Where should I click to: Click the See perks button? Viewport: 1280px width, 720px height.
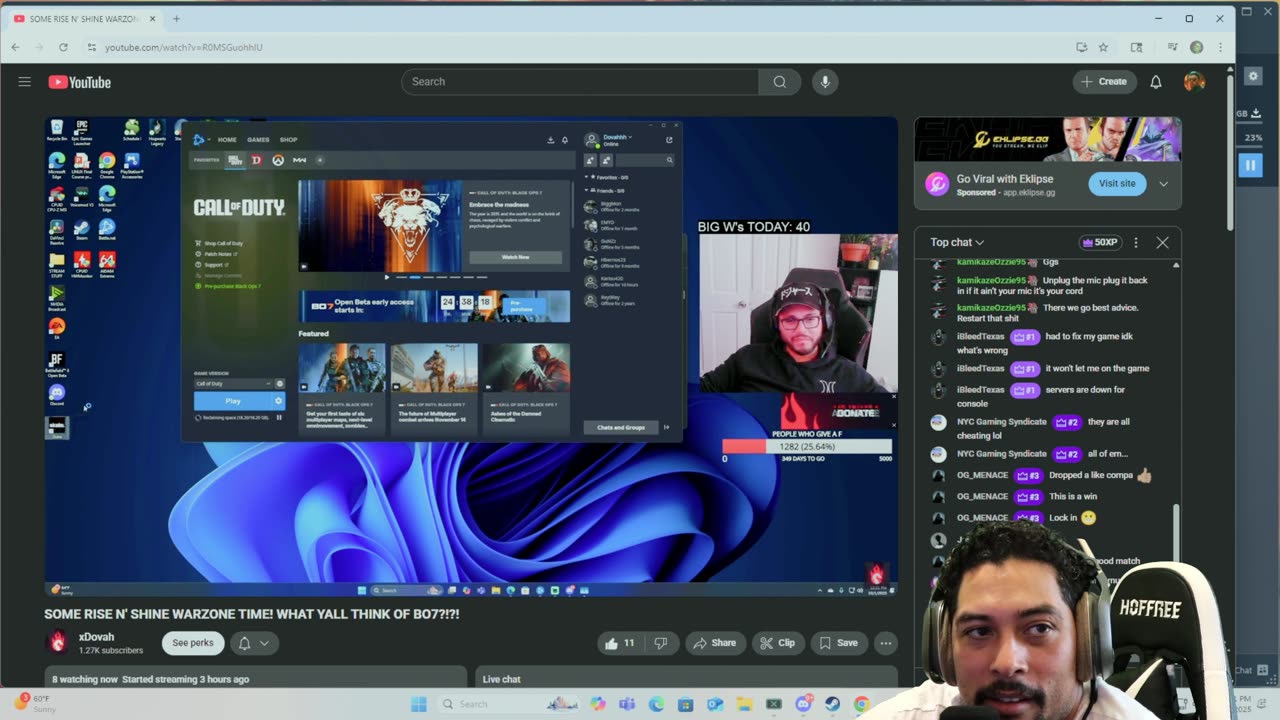point(193,643)
